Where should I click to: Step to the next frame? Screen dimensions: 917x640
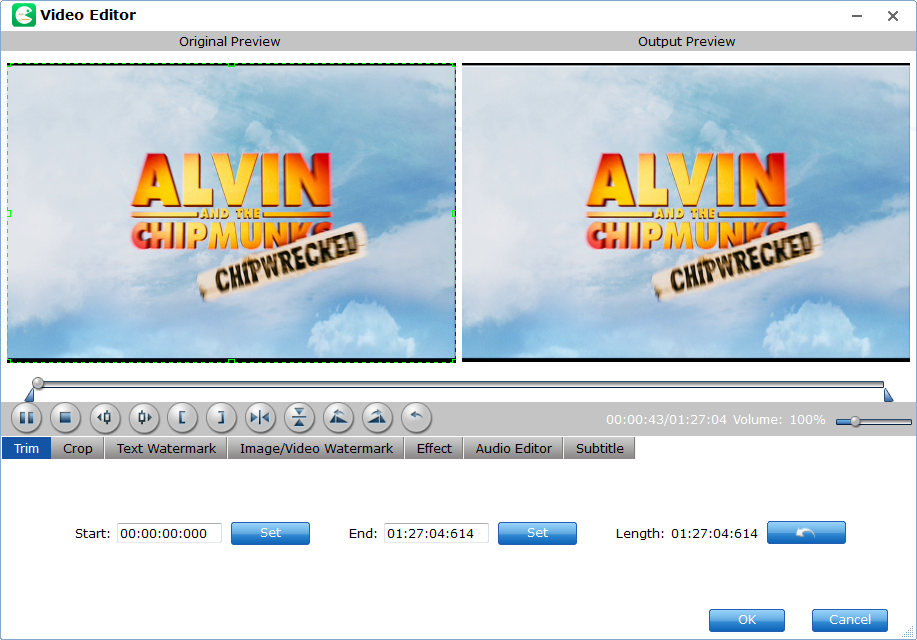pyautogui.click(x=144, y=418)
